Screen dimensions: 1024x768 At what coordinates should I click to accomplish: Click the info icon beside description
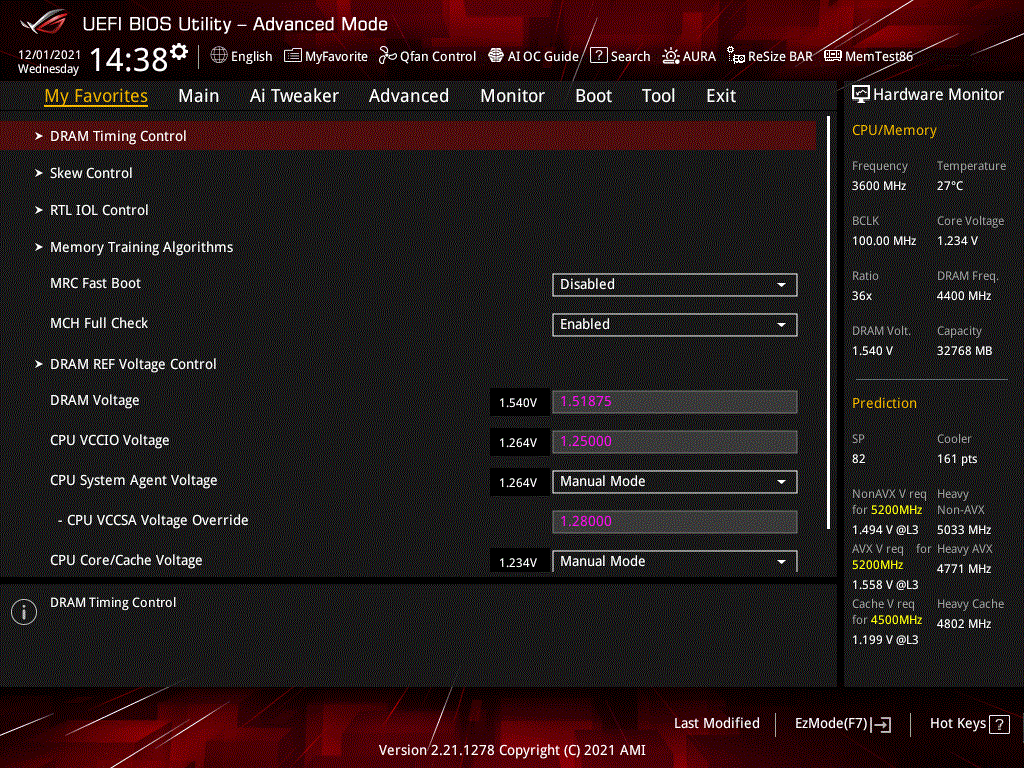[24, 612]
